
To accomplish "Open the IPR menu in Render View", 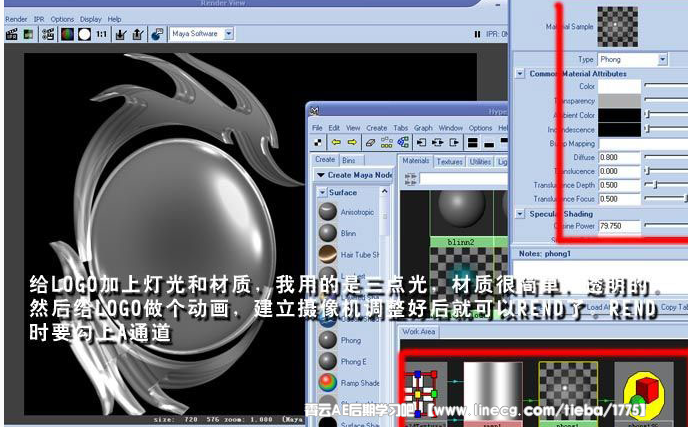I will click(39, 19).
